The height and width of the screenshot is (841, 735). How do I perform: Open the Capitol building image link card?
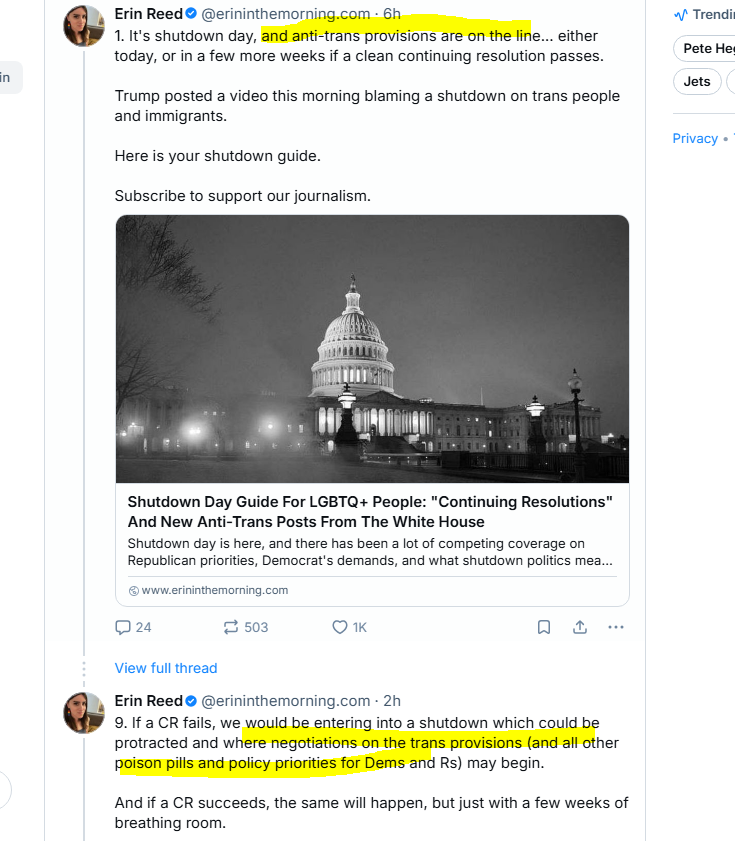(372, 349)
